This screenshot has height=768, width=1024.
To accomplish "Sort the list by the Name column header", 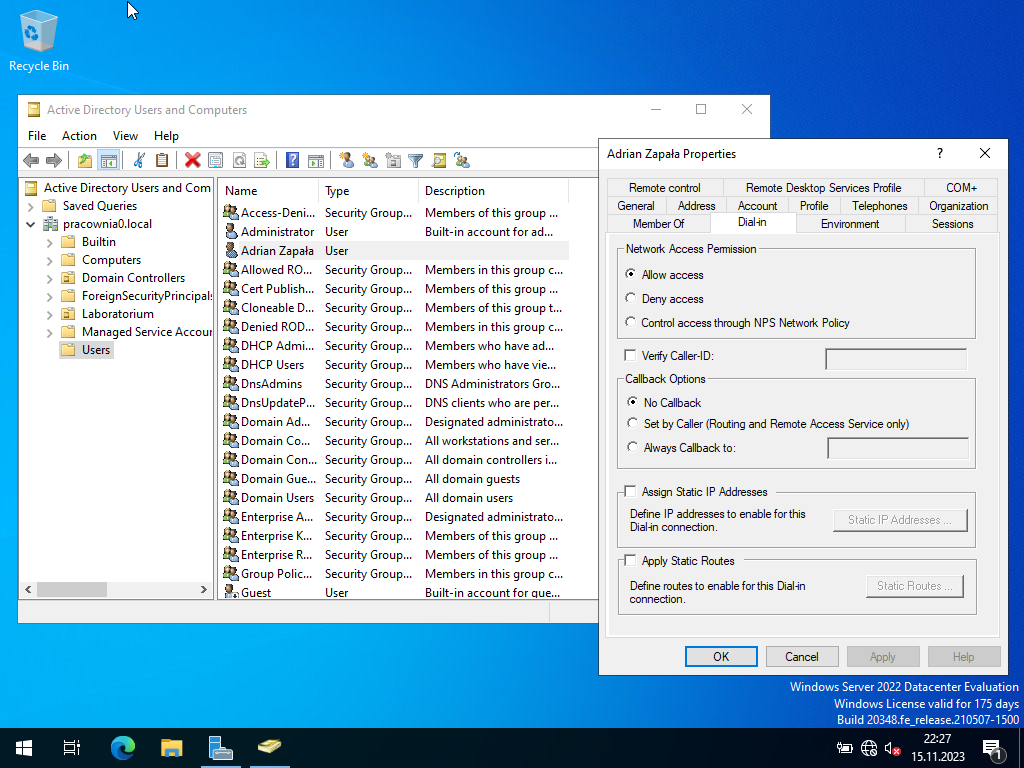I will (268, 191).
